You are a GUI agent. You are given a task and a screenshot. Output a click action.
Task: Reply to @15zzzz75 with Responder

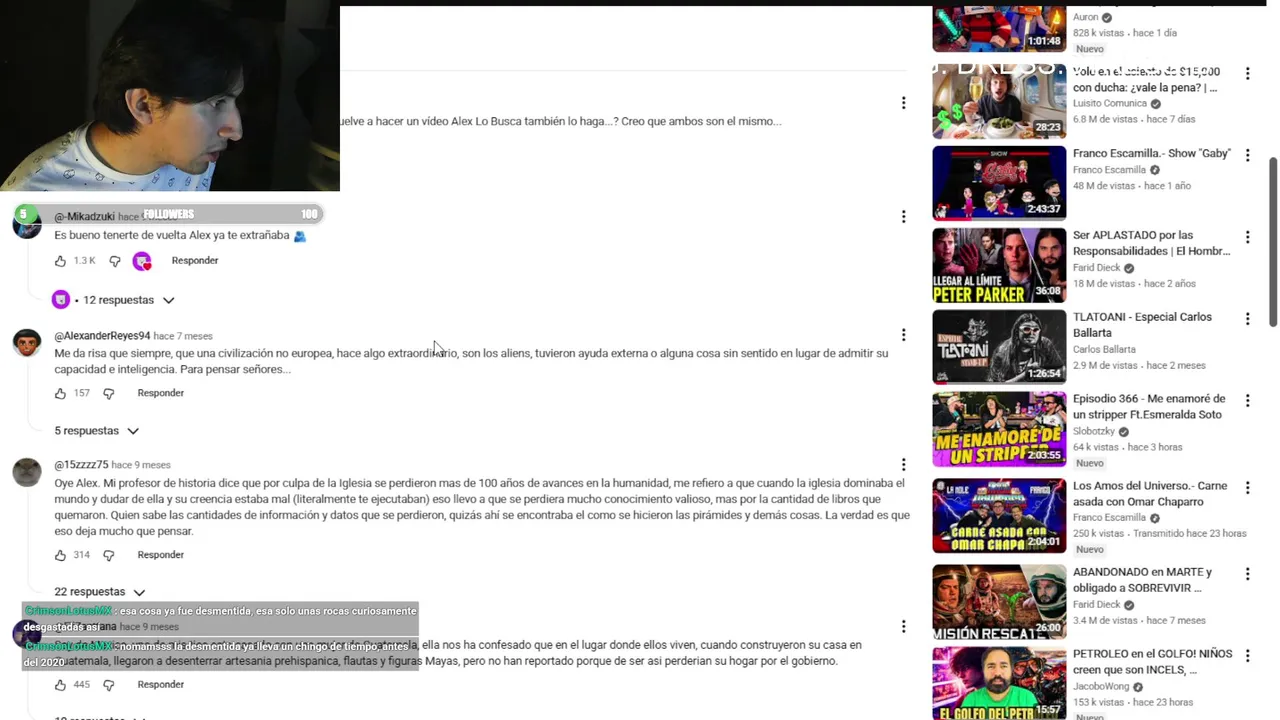161,555
